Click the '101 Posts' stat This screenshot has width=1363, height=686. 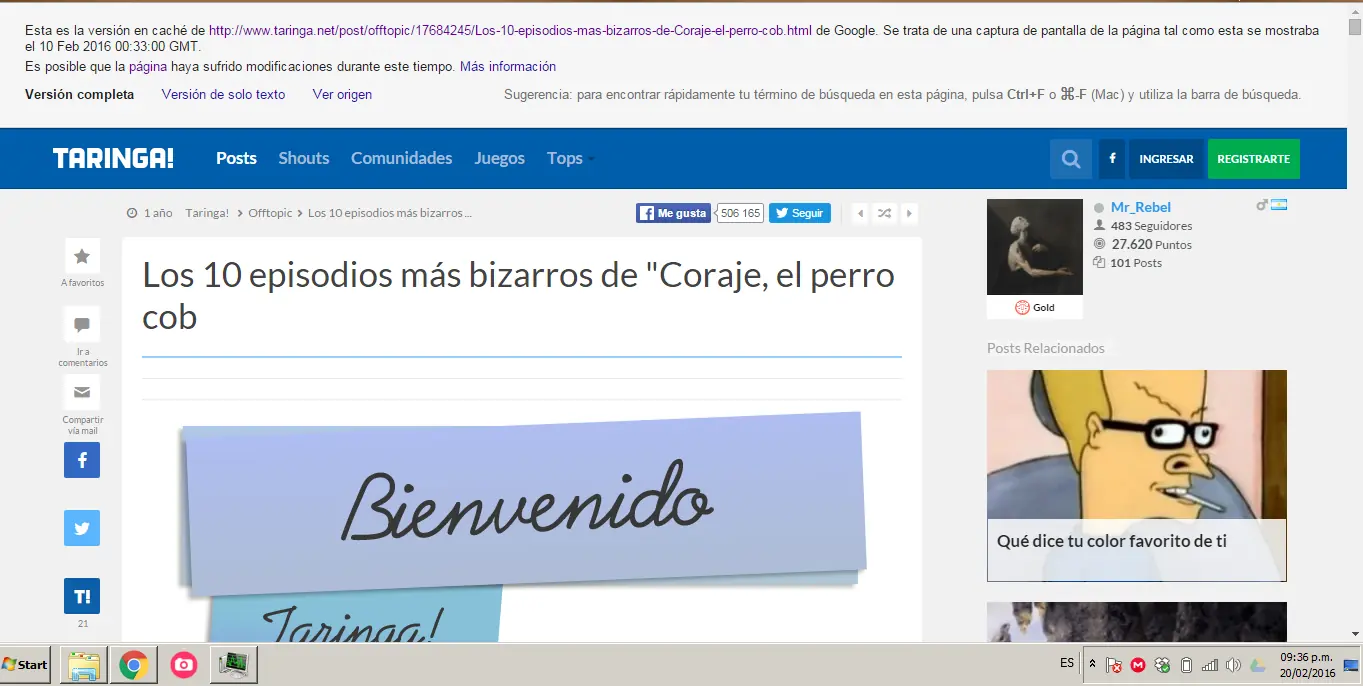tap(1128, 263)
